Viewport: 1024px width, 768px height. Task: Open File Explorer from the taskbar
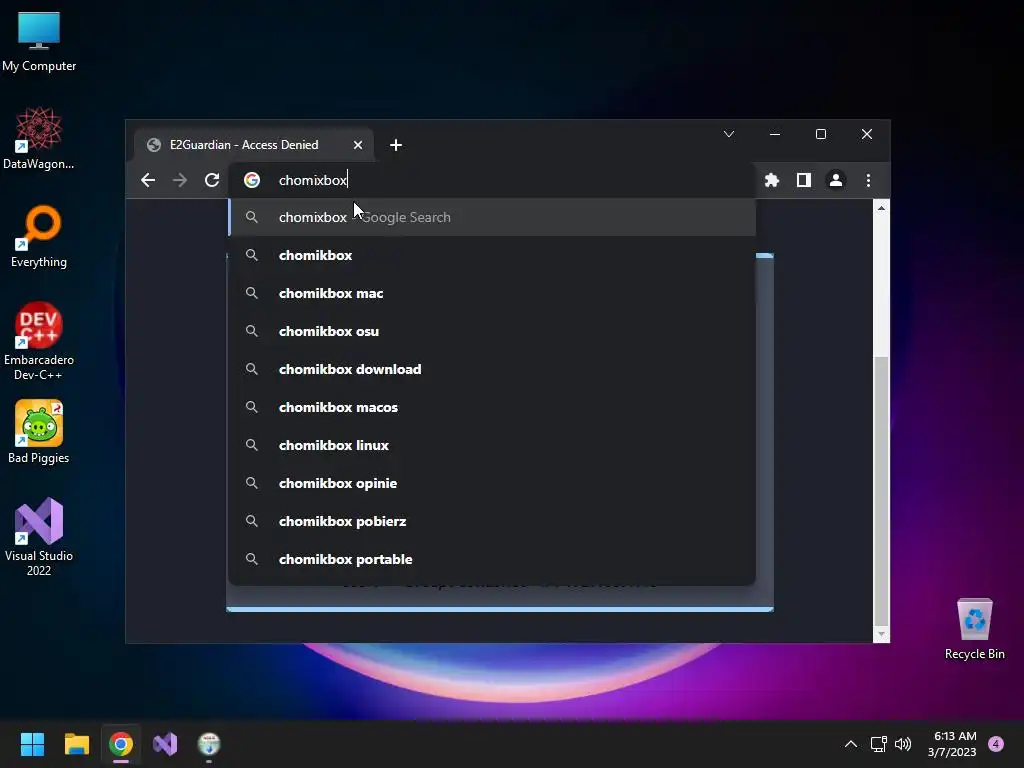(x=76, y=744)
